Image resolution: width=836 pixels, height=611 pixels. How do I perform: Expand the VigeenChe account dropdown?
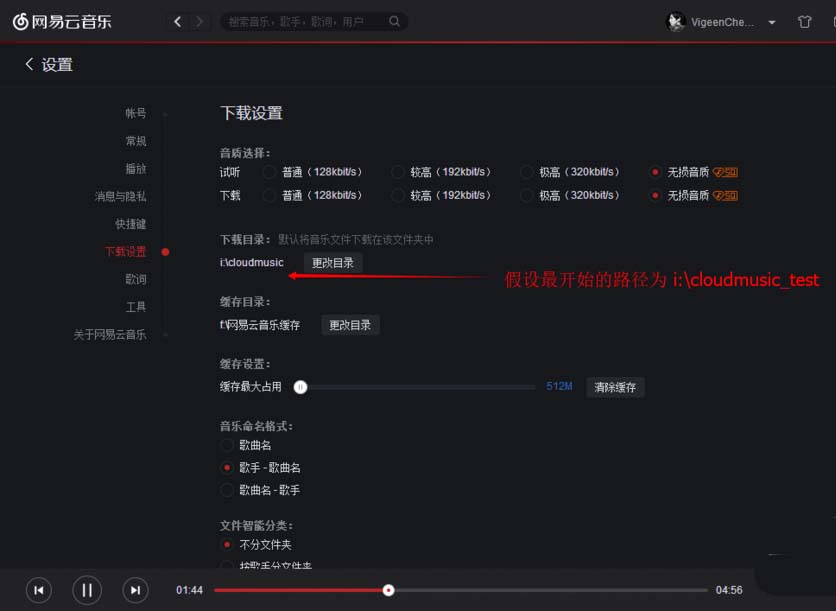[772, 22]
